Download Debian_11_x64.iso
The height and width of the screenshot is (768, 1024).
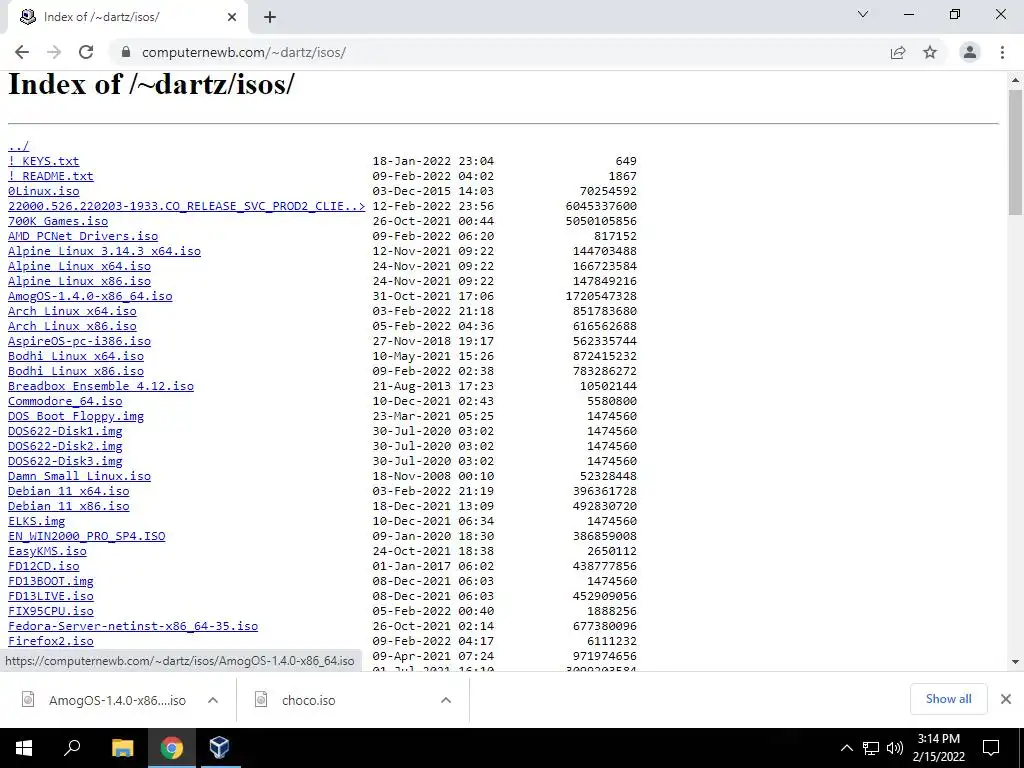click(x=69, y=491)
